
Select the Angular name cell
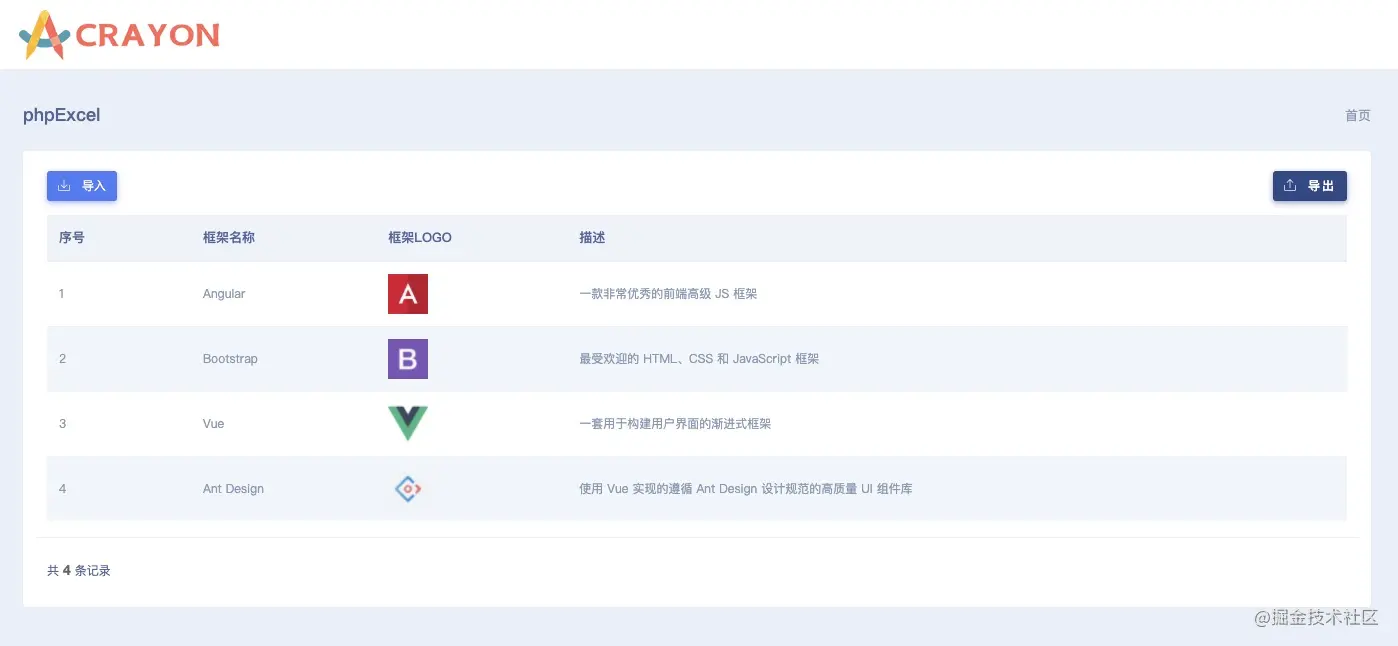224,294
